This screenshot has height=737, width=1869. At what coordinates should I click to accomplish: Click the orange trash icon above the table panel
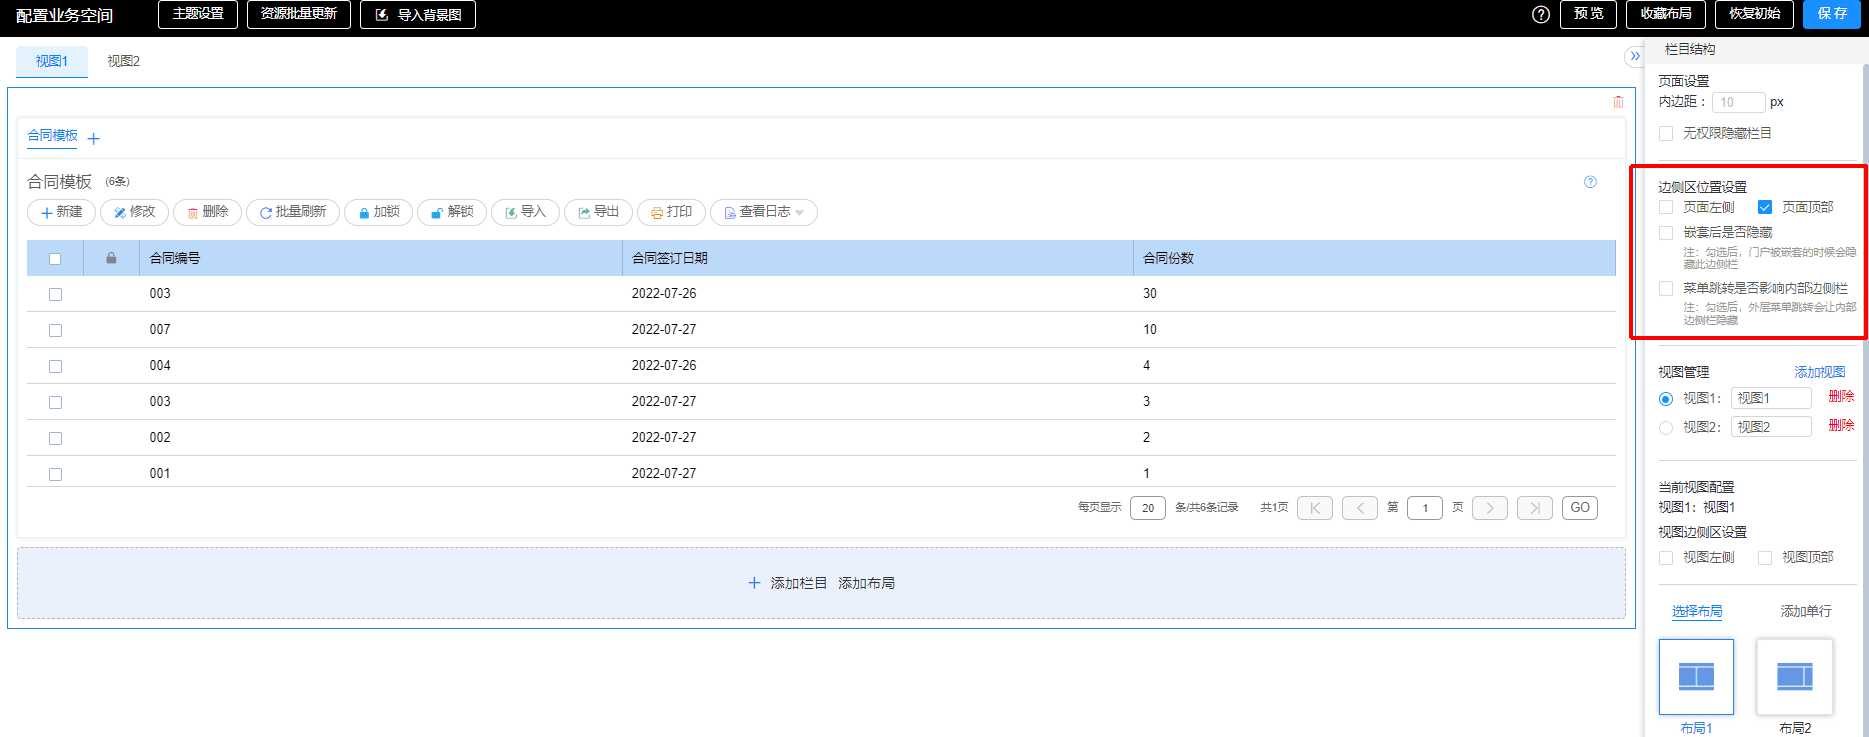point(1618,102)
